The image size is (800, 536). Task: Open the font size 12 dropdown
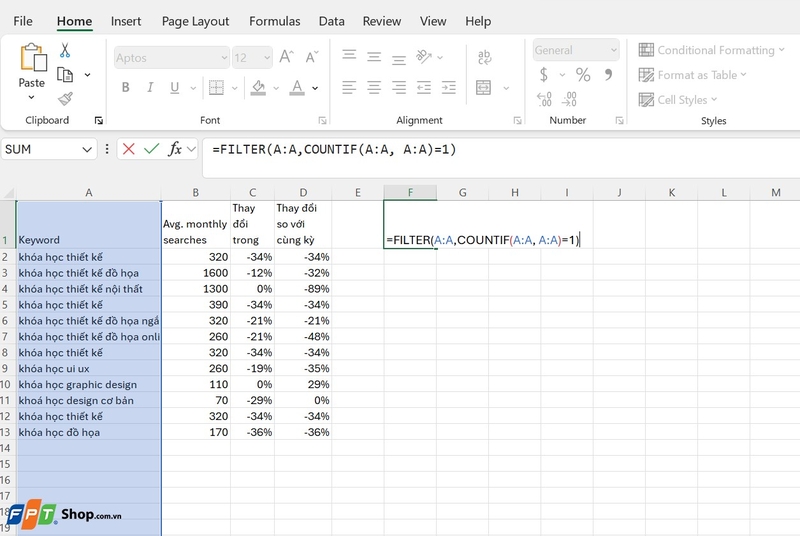point(267,58)
